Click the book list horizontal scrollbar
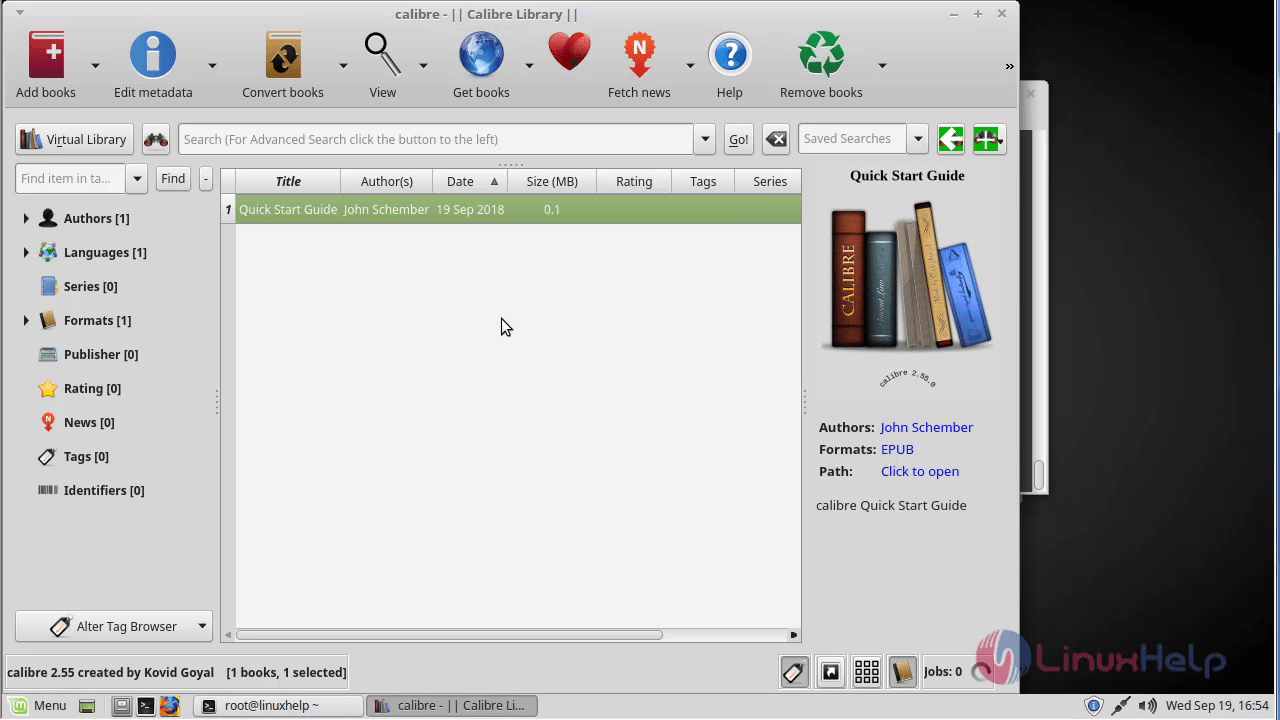Viewport: 1280px width, 720px height. point(449,635)
